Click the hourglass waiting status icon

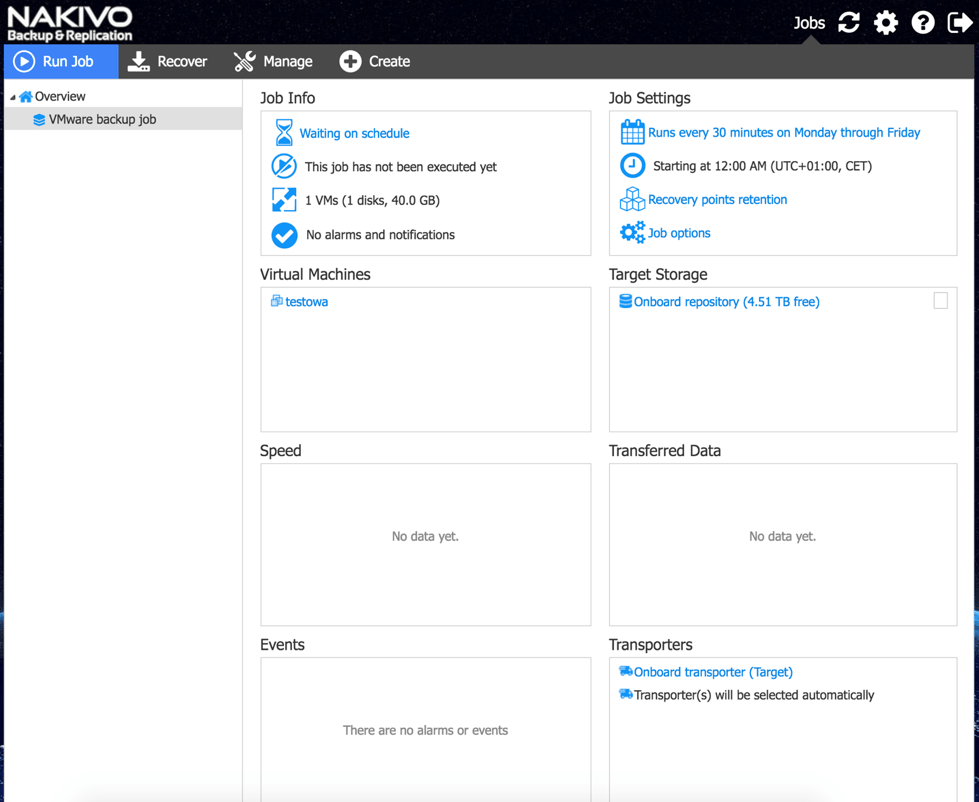[x=284, y=133]
